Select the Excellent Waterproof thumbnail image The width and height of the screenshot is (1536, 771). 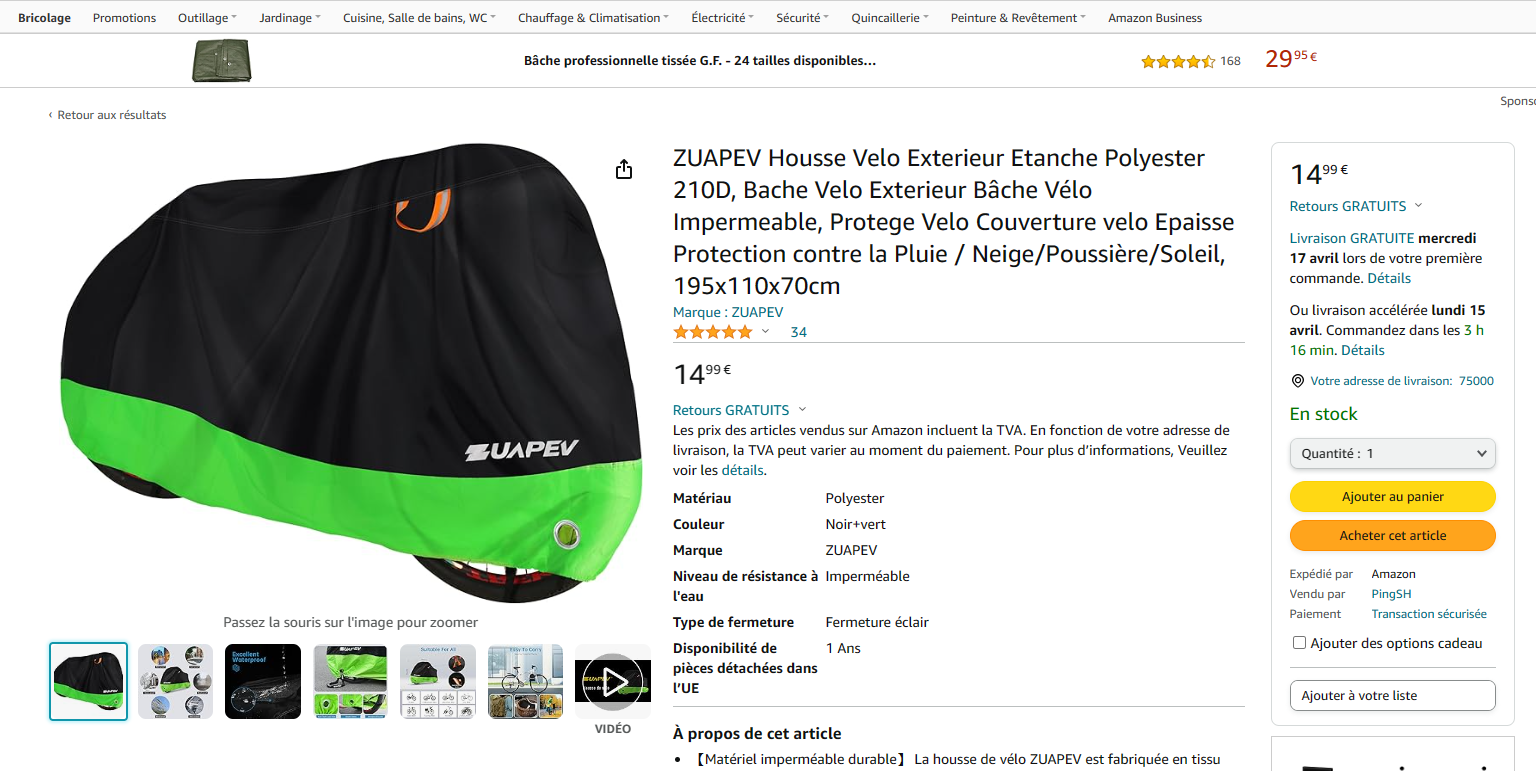[263, 681]
